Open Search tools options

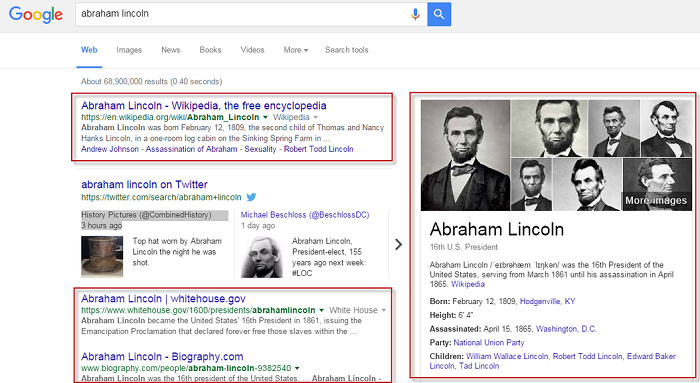tap(346, 50)
